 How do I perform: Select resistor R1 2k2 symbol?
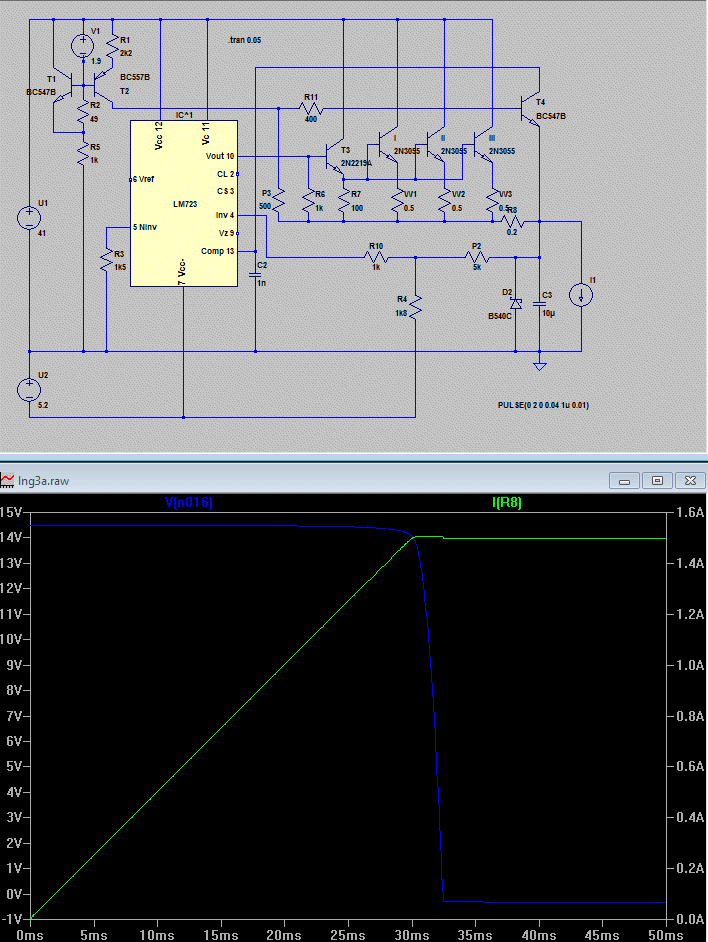point(113,46)
